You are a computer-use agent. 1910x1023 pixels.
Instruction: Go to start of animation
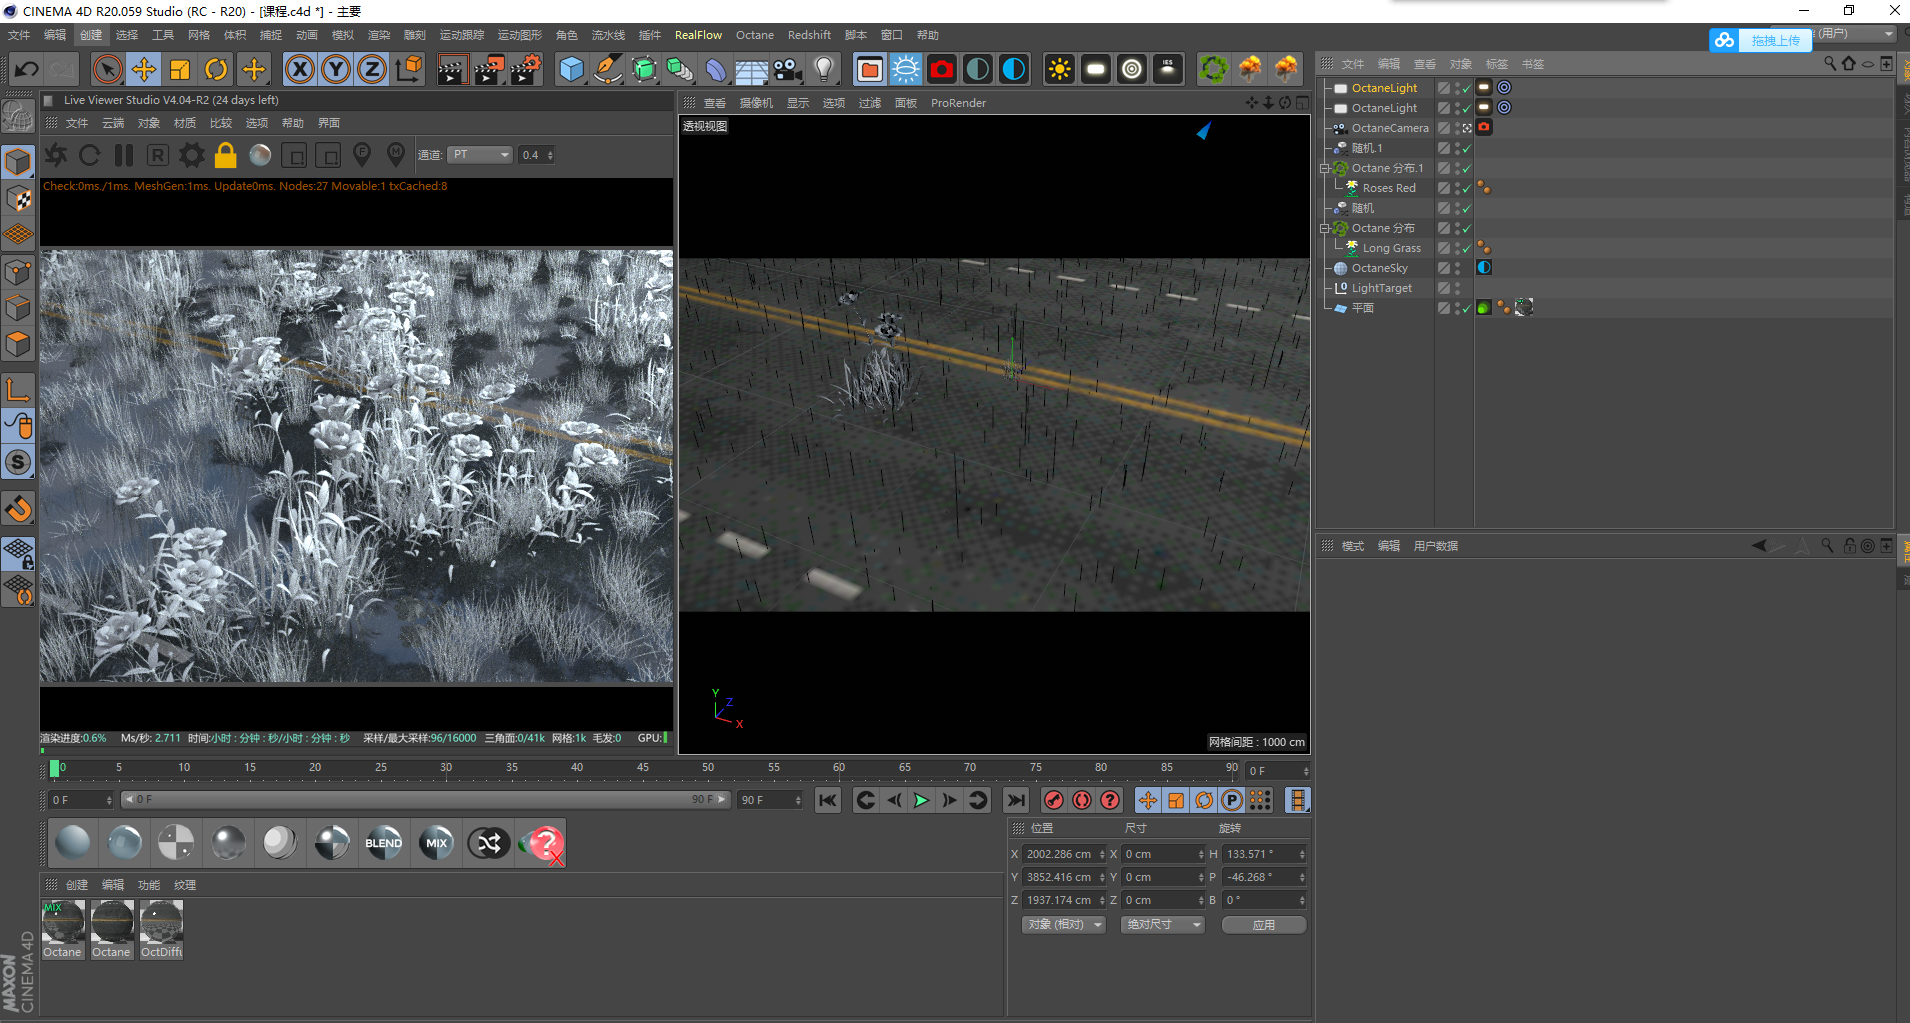pos(828,800)
